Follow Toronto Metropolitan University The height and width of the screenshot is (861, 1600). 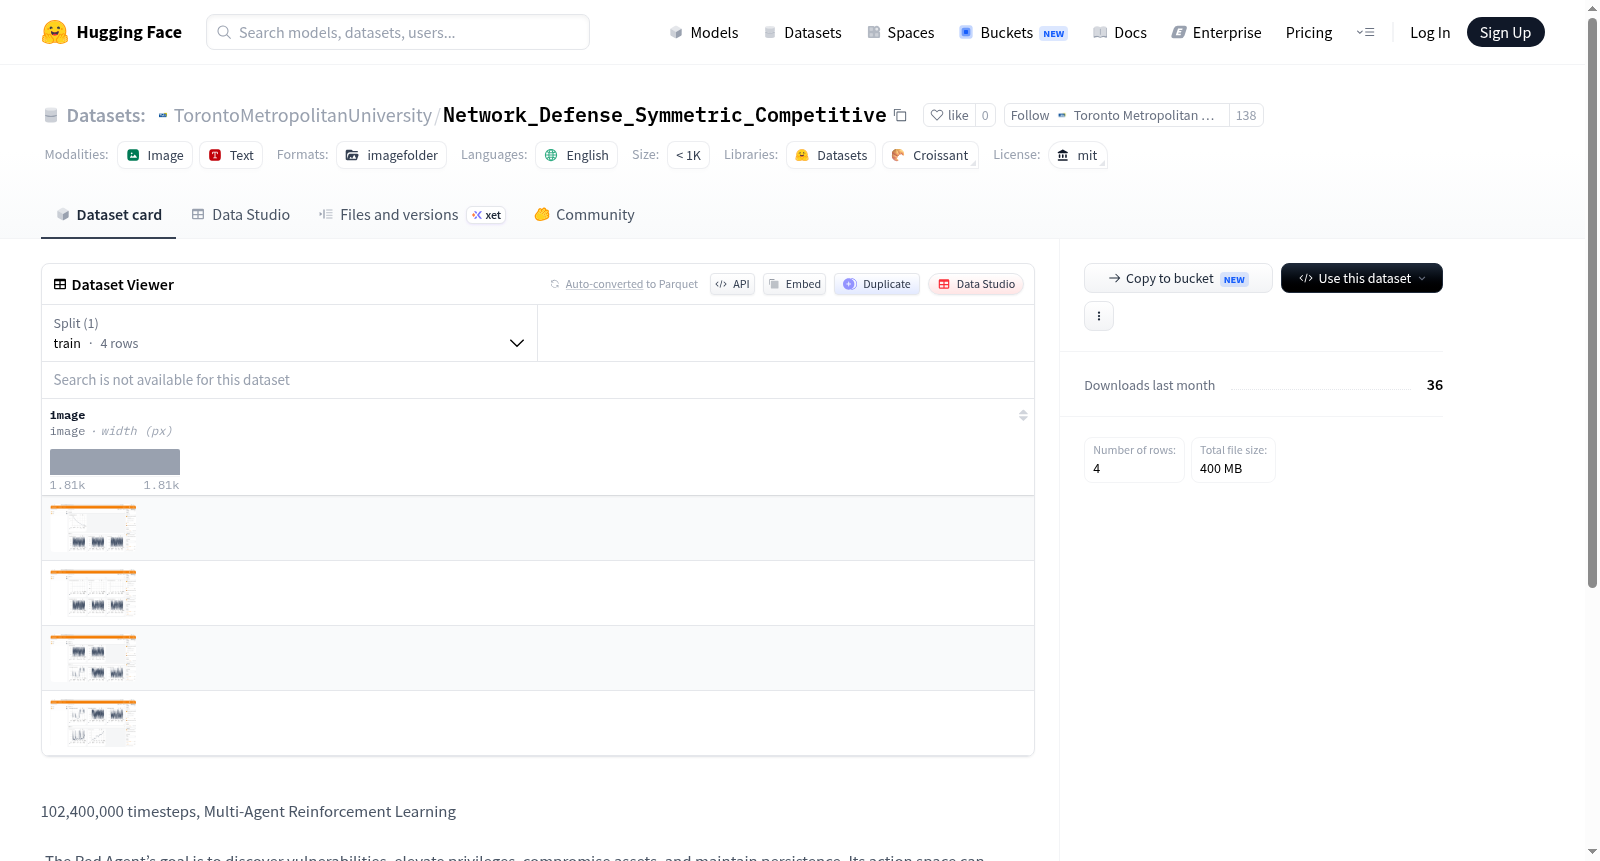1116,115
